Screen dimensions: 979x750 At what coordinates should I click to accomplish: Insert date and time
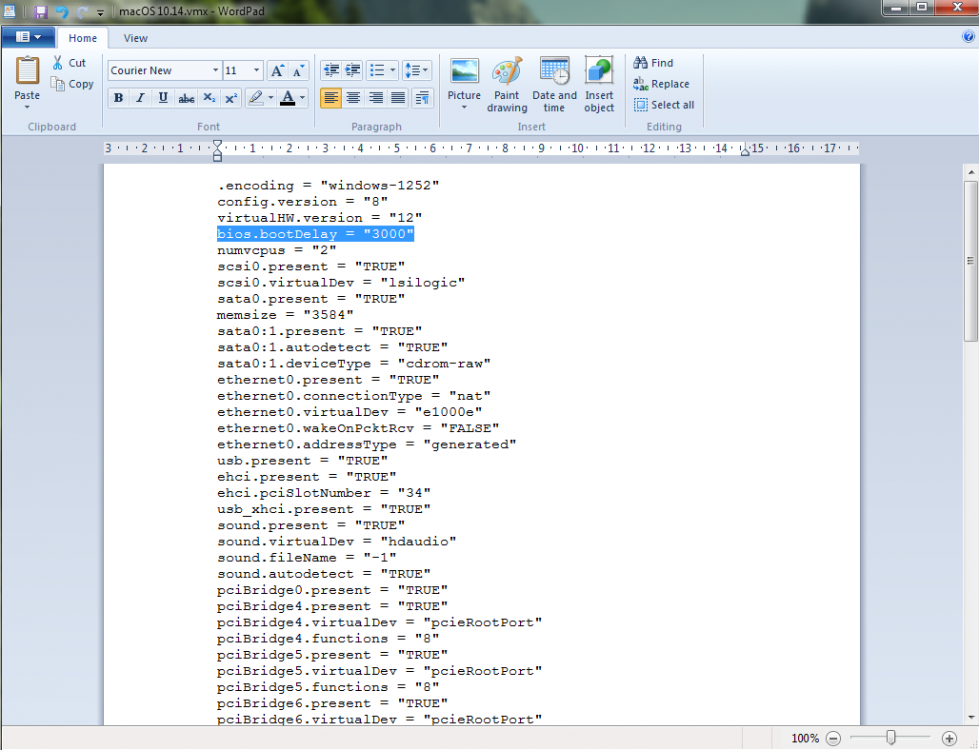coord(554,85)
